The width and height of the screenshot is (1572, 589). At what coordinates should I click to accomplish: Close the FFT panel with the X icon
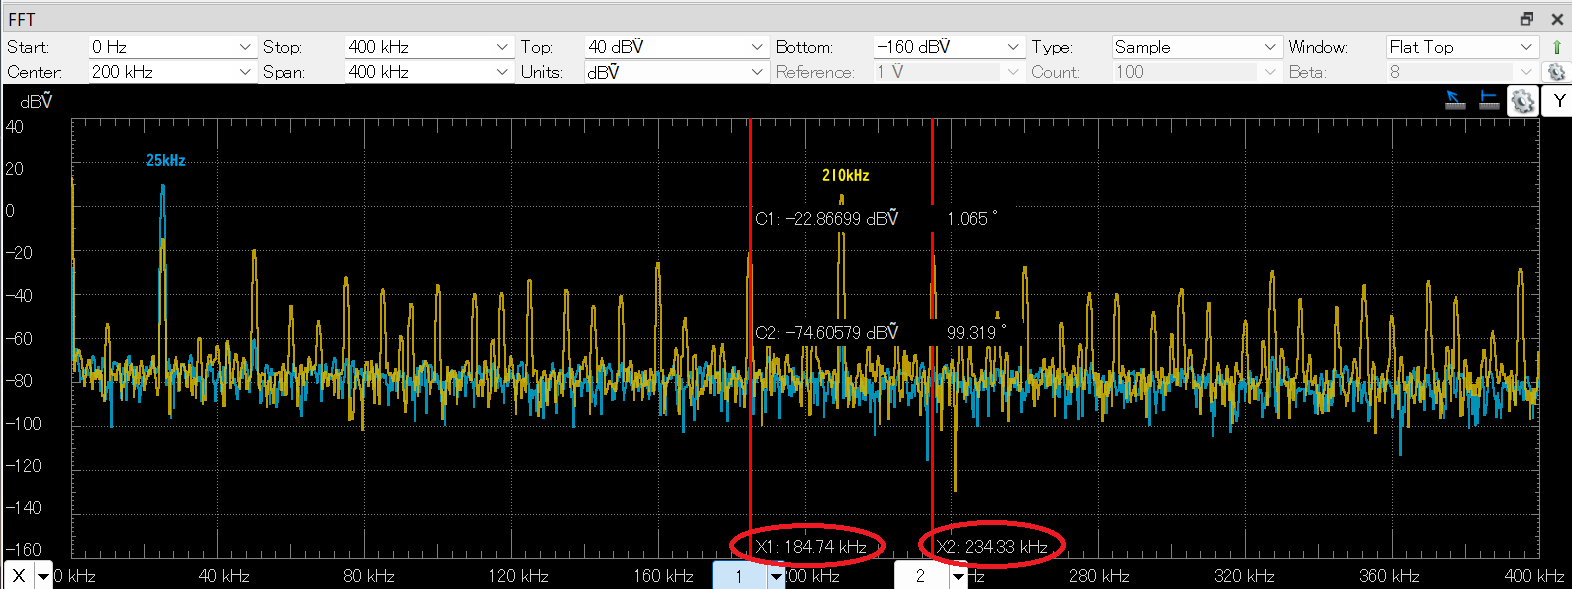(x=1557, y=19)
